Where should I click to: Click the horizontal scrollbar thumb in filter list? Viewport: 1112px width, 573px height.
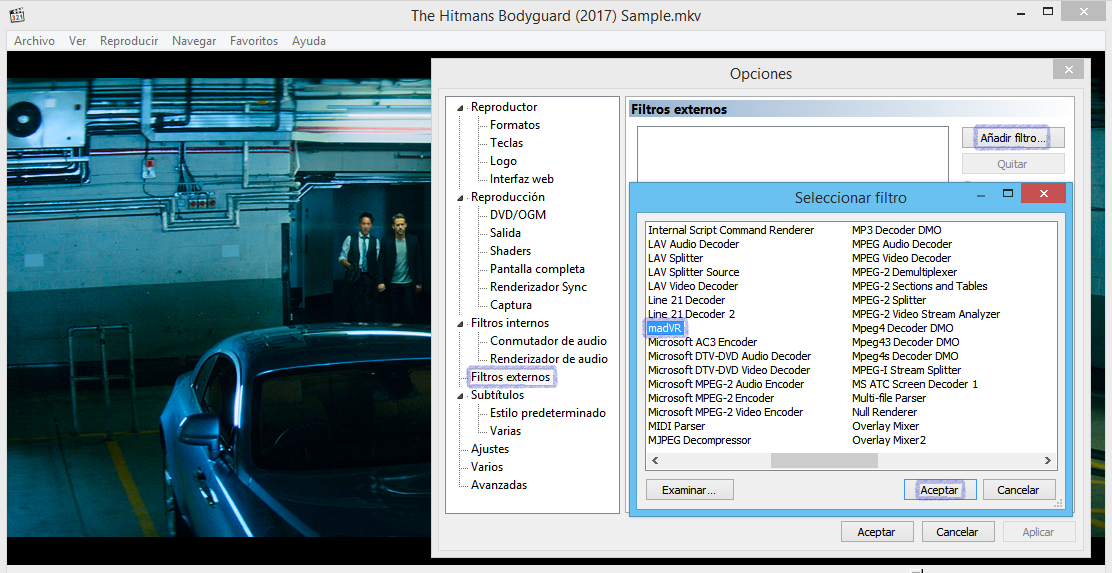824,461
